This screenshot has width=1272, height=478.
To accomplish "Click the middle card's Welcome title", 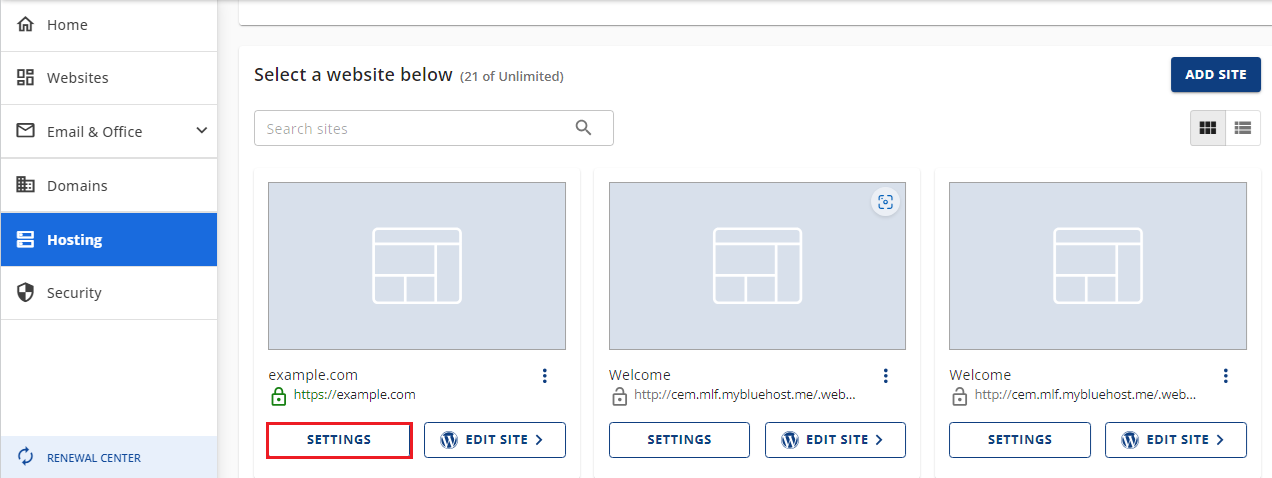I will (640, 375).
